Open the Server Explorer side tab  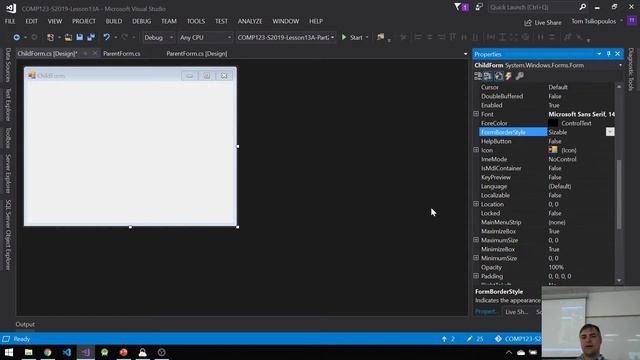click(8, 173)
